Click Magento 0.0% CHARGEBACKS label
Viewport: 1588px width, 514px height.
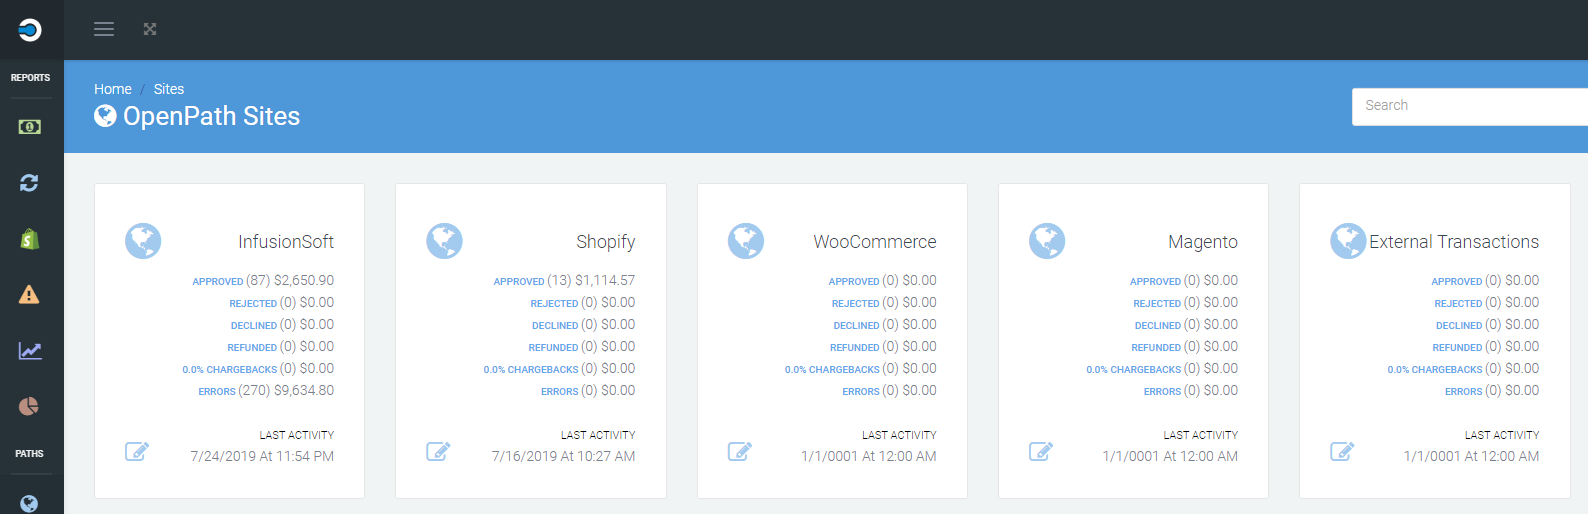tap(1134, 370)
